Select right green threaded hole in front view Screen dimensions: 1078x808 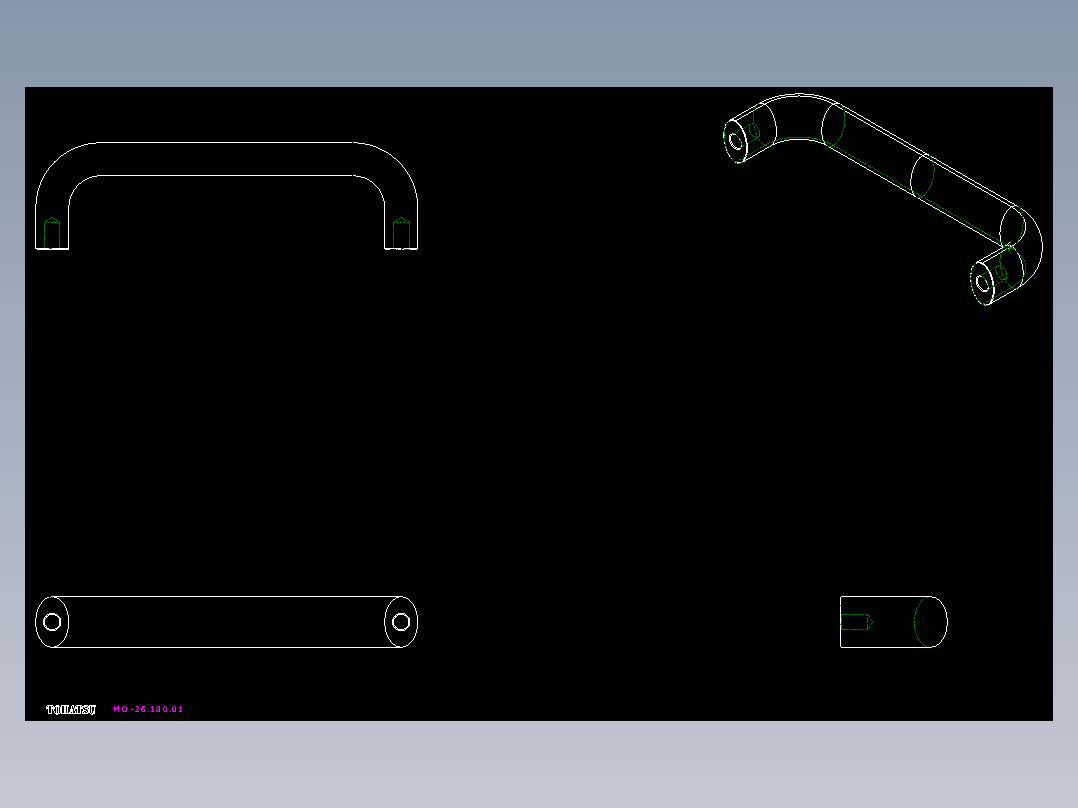402,232
